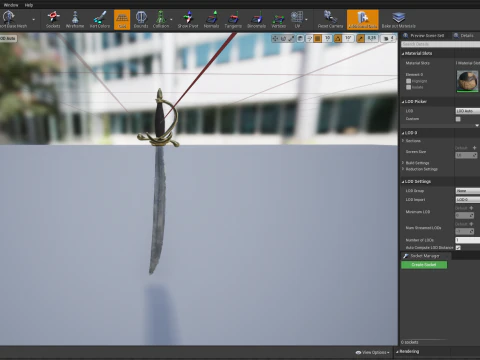The width and height of the screenshot is (480, 360).
Task: Click the Search Details input field
Action: [x=441, y=44]
